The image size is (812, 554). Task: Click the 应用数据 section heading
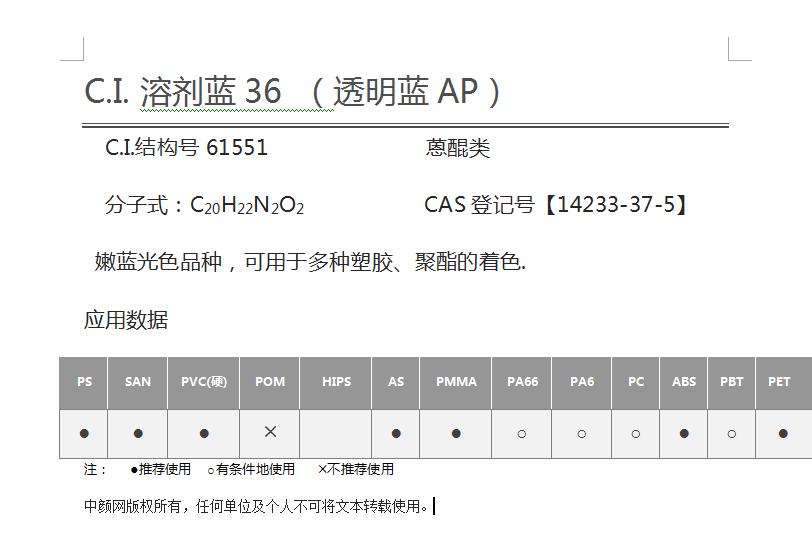click(x=126, y=320)
